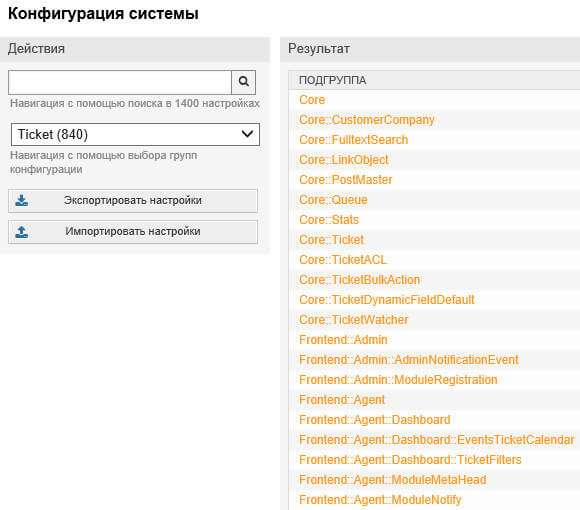
Task: Click the magnifier search icon
Action: point(243,82)
